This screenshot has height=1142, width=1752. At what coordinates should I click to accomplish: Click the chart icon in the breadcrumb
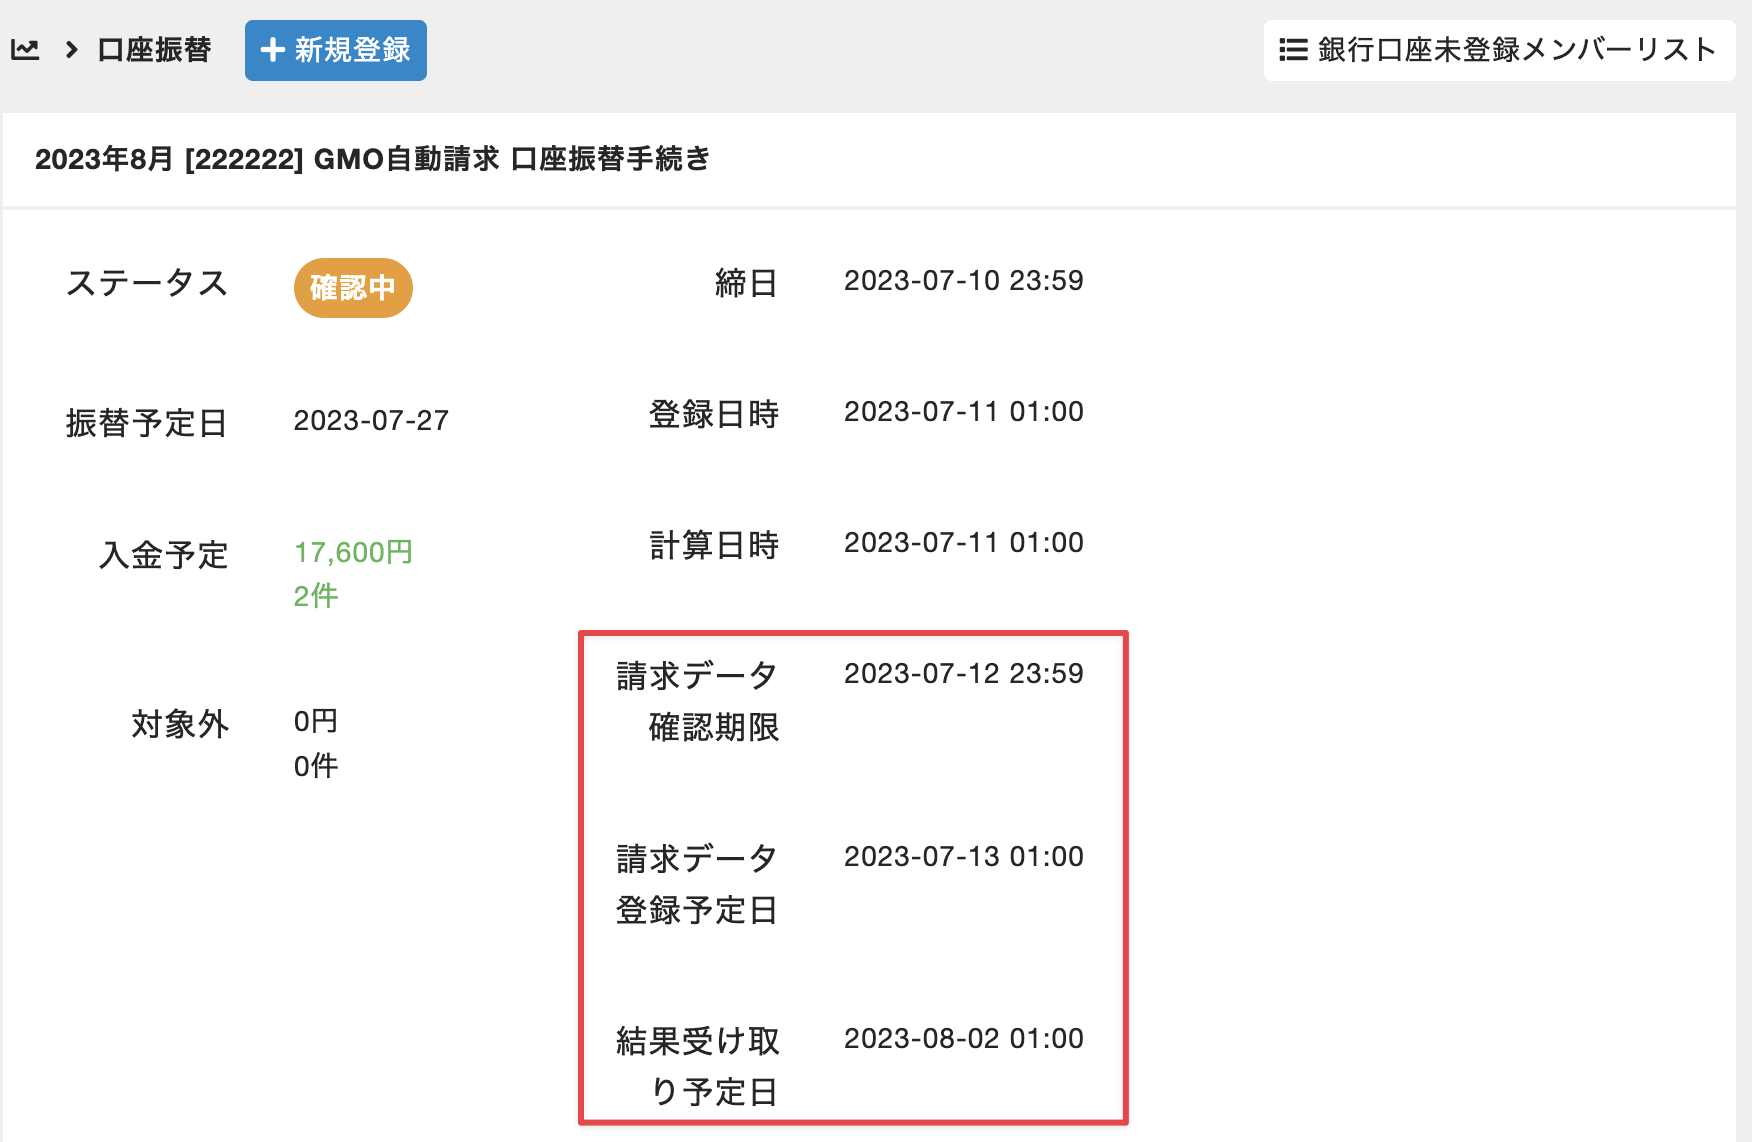pyautogui.click(x=25, y=50)
